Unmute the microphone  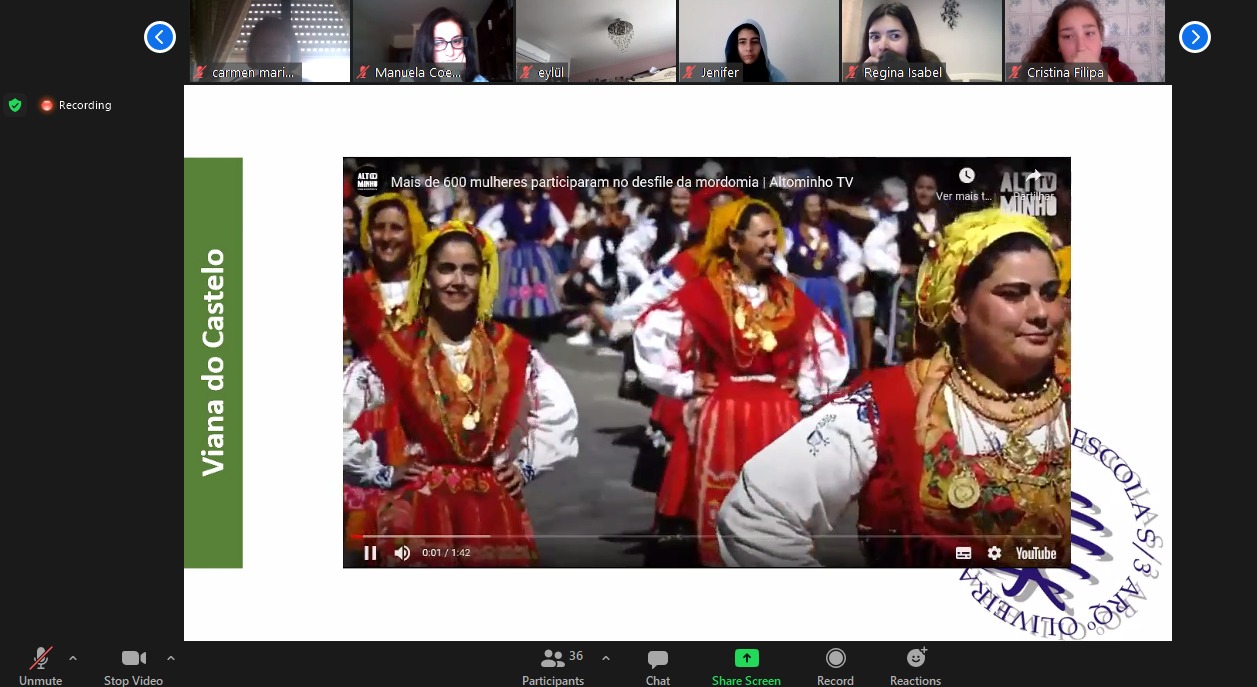(x=41, y=659)
